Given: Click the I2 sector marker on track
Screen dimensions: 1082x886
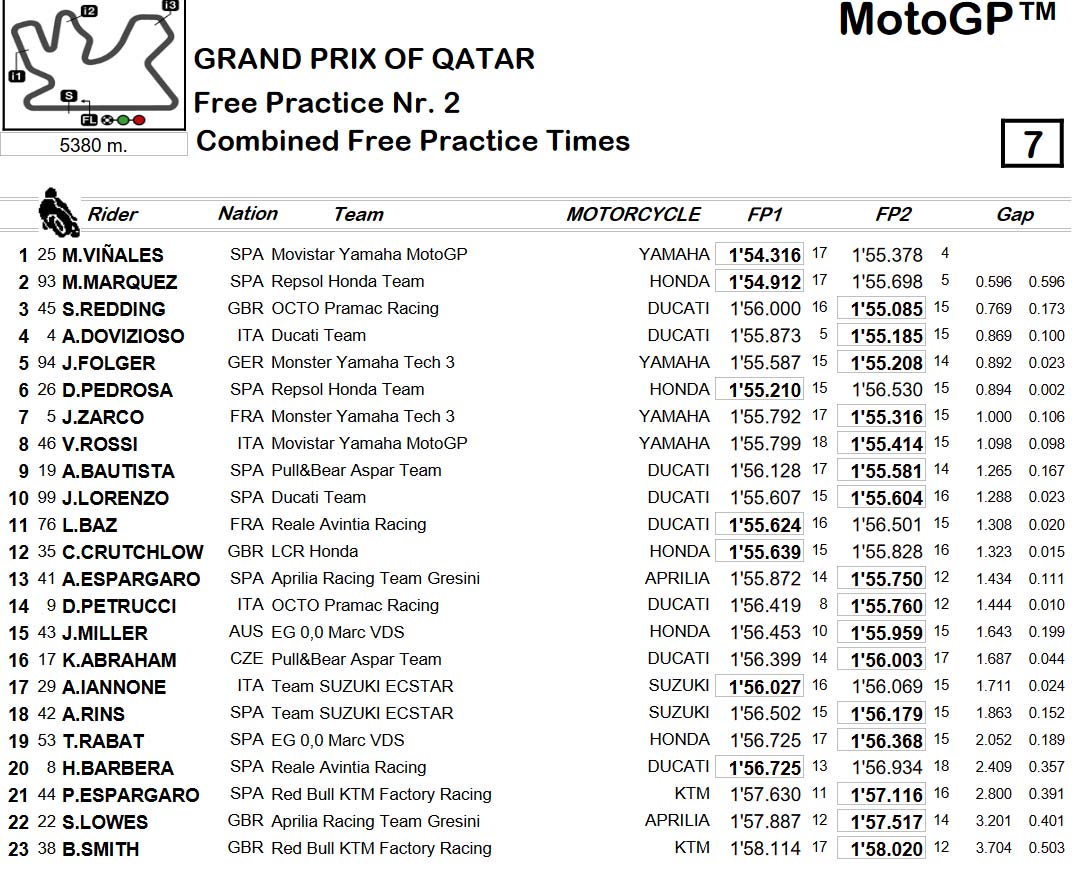Looking at the screenshot, I should tap(89, 11).
